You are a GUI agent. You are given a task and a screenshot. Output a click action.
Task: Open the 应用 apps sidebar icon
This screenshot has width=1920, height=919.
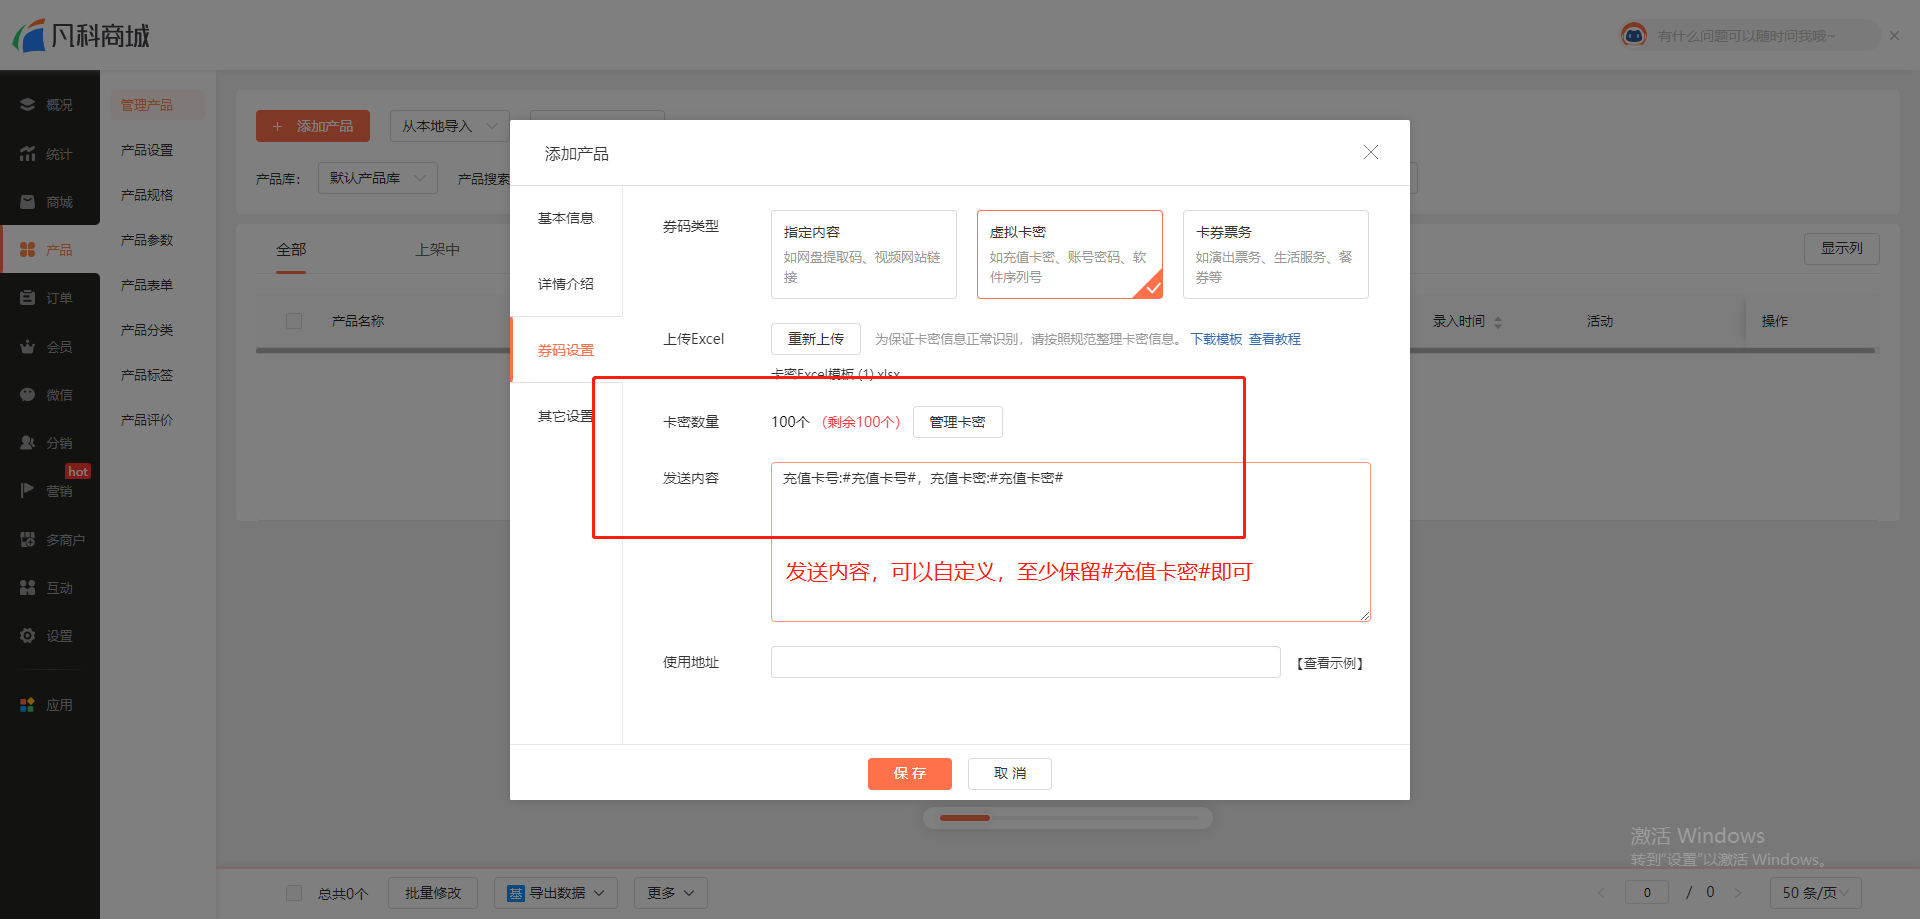pyautogui.click(x=28, y=705)
